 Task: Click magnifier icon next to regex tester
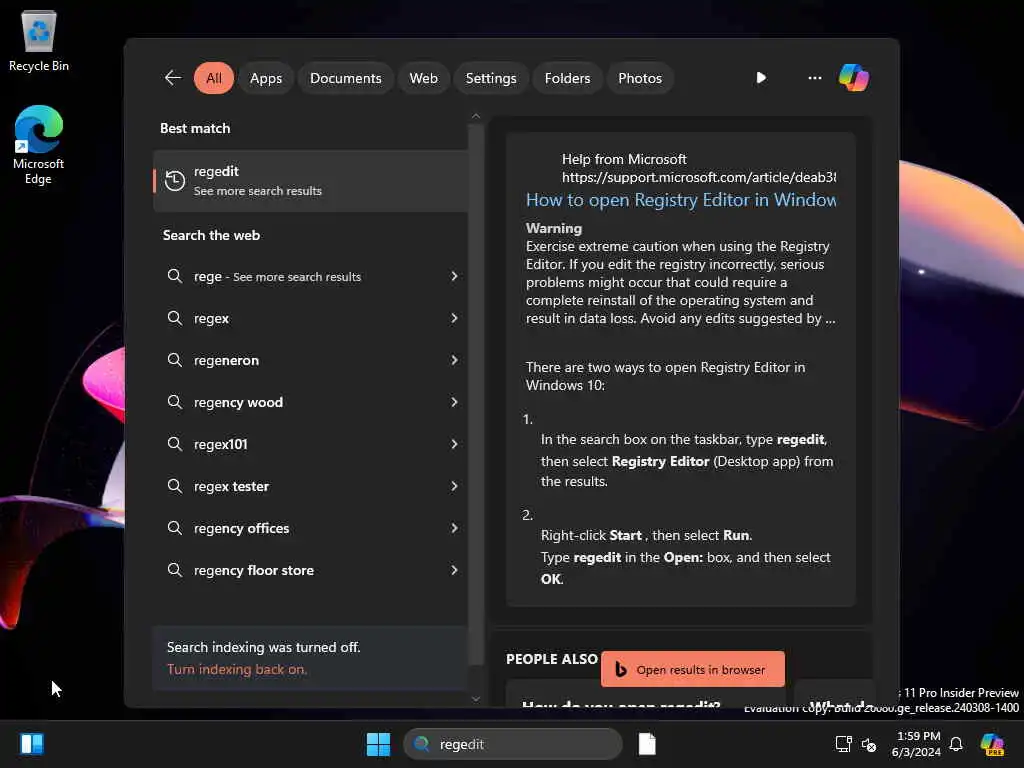coord(174,486)
